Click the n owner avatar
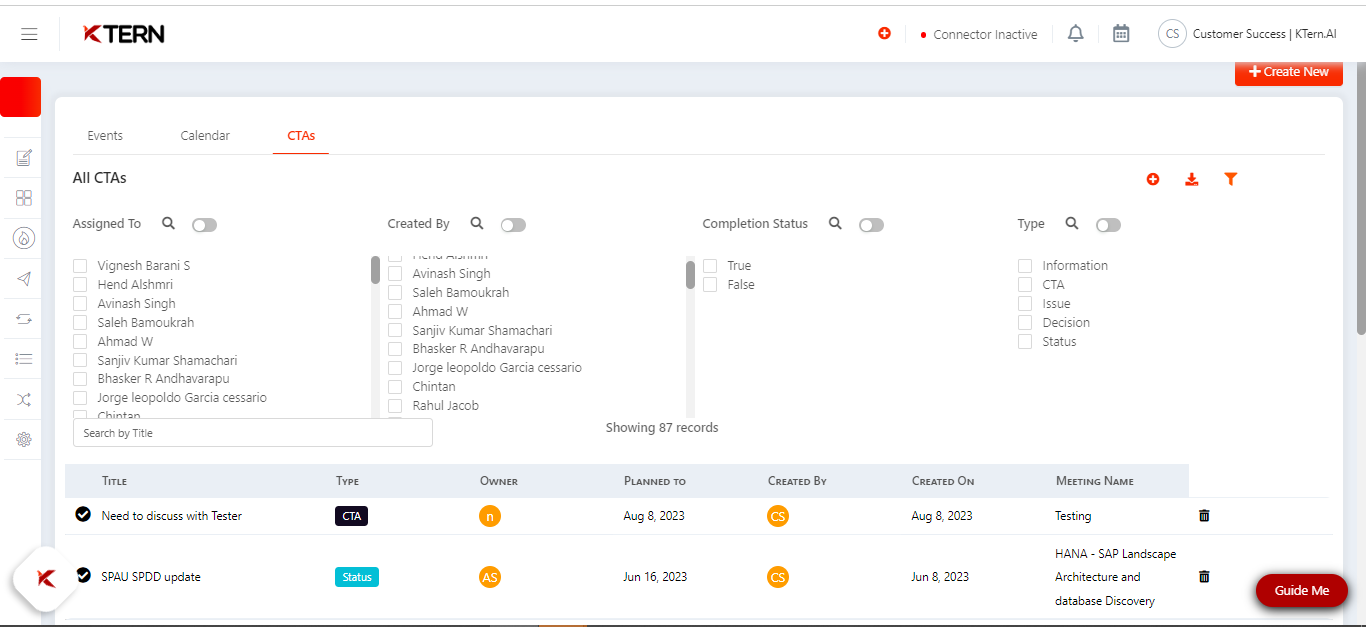This screenshot has width=1366, height=627. [x=490, y=516]
